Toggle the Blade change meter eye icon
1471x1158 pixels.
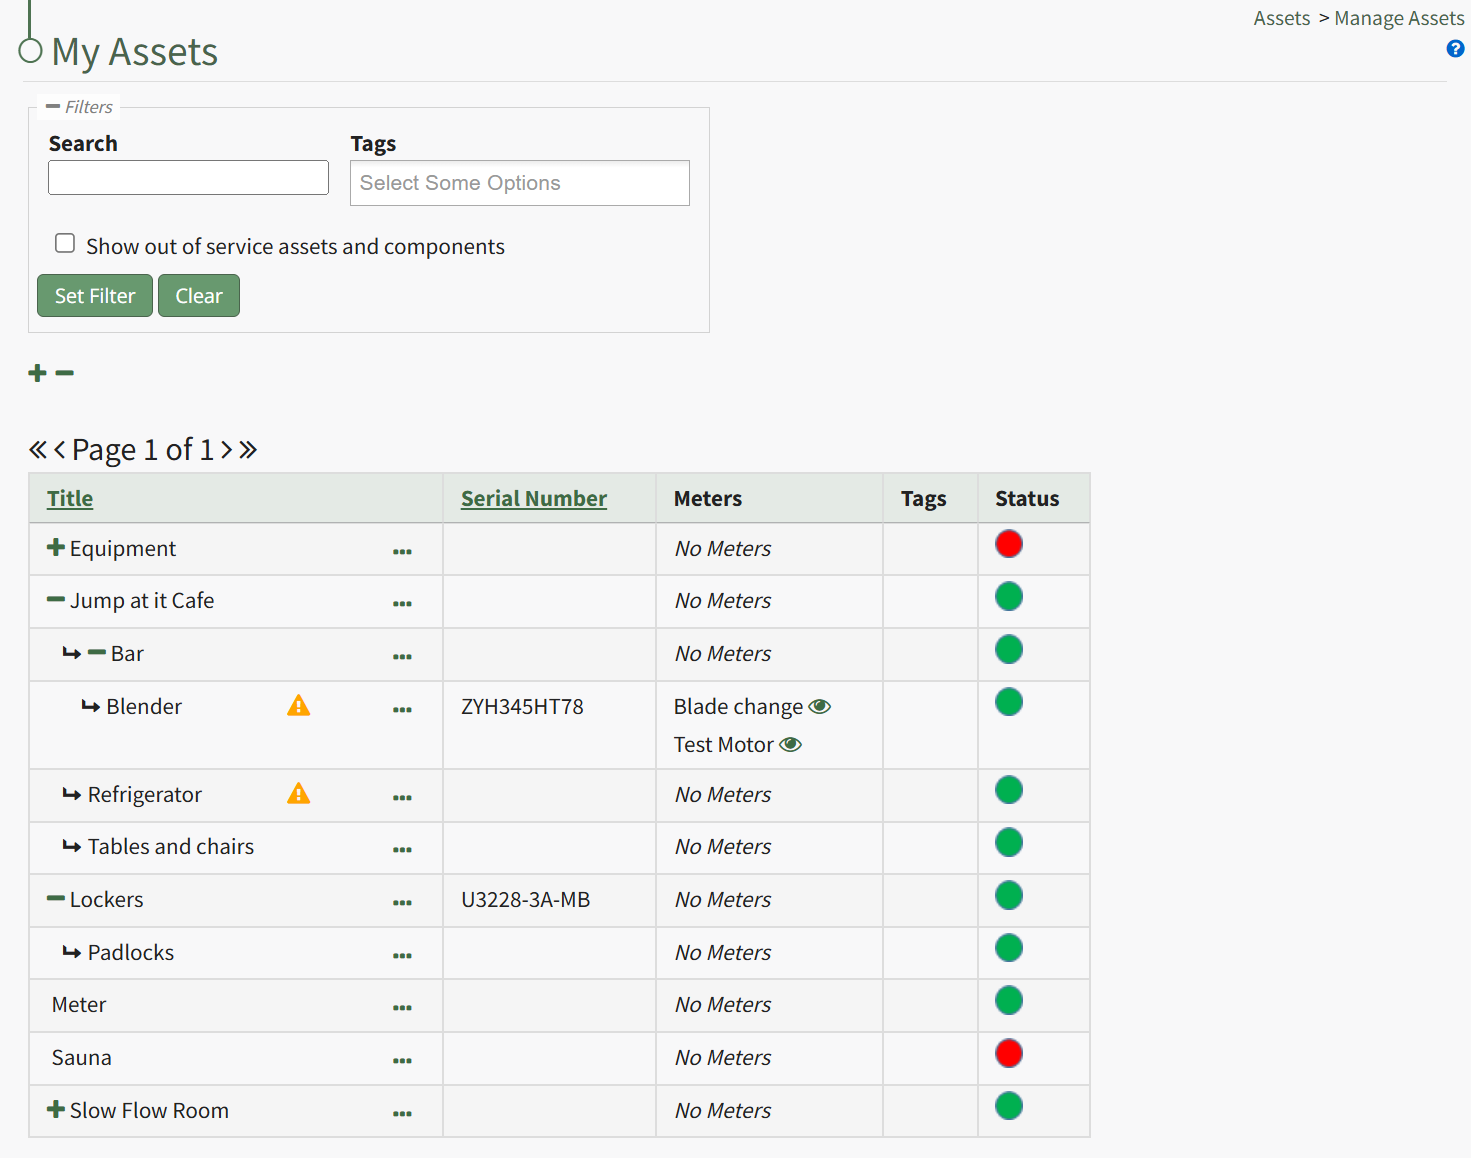coord(819,707)
